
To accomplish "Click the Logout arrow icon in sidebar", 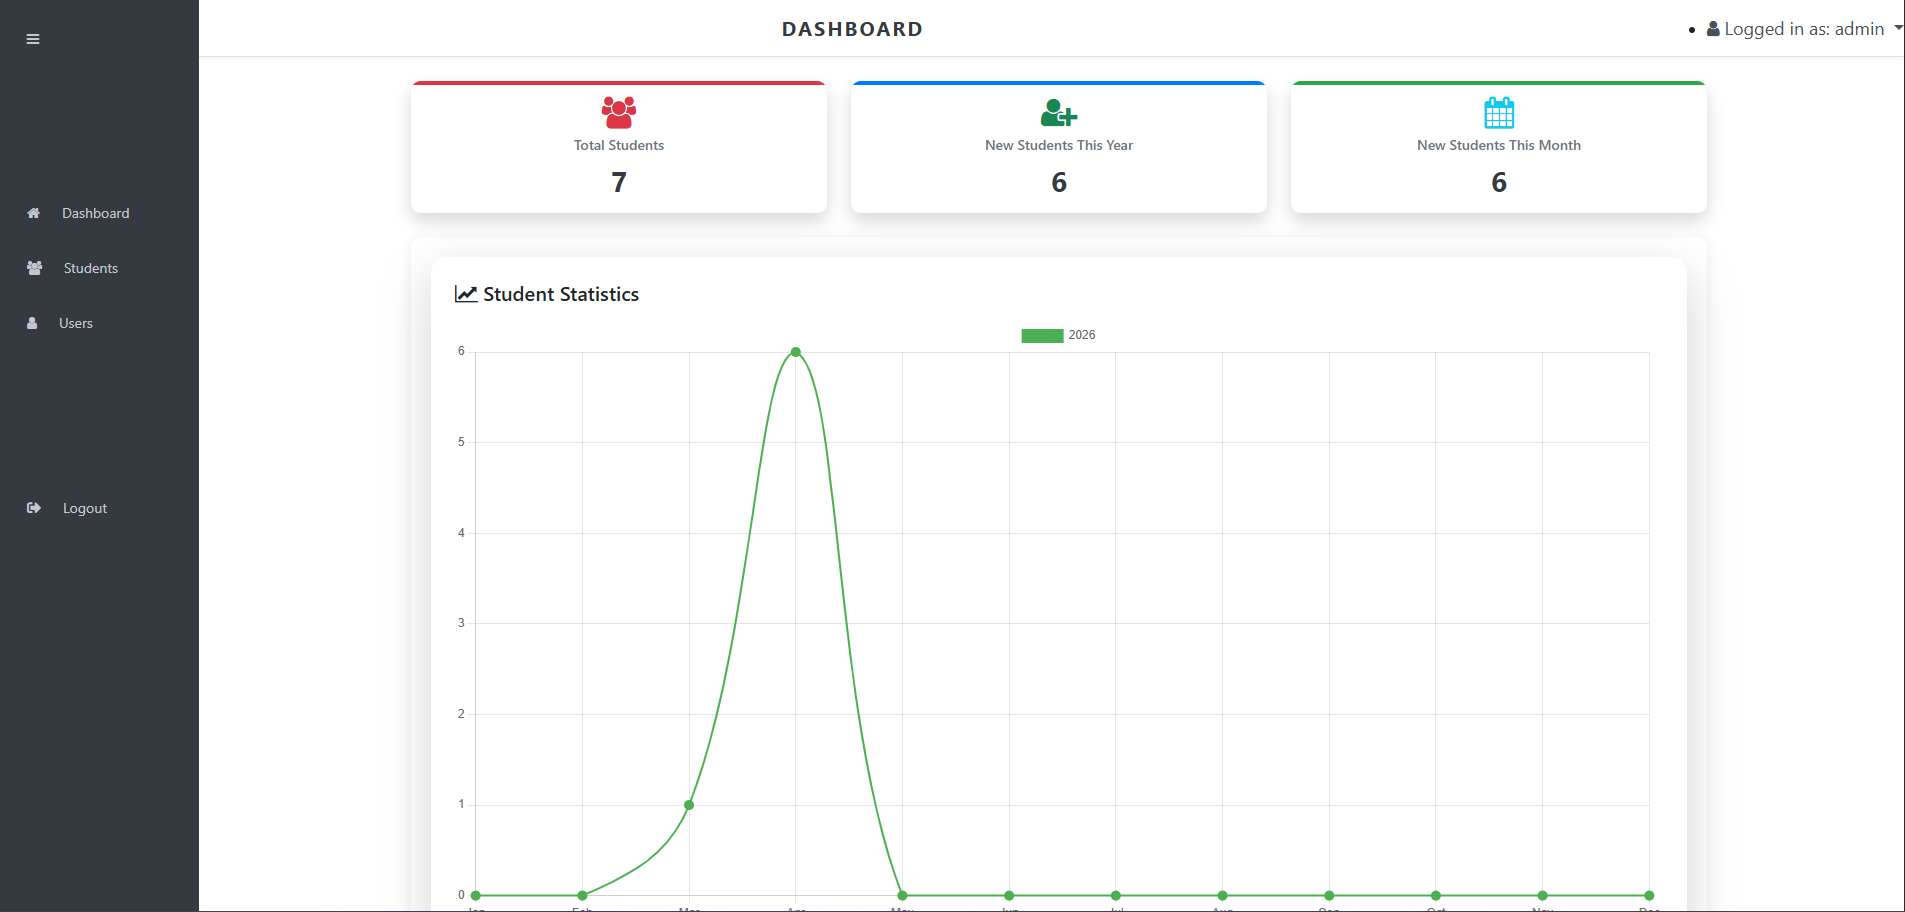I will click(x=33, y=508).
